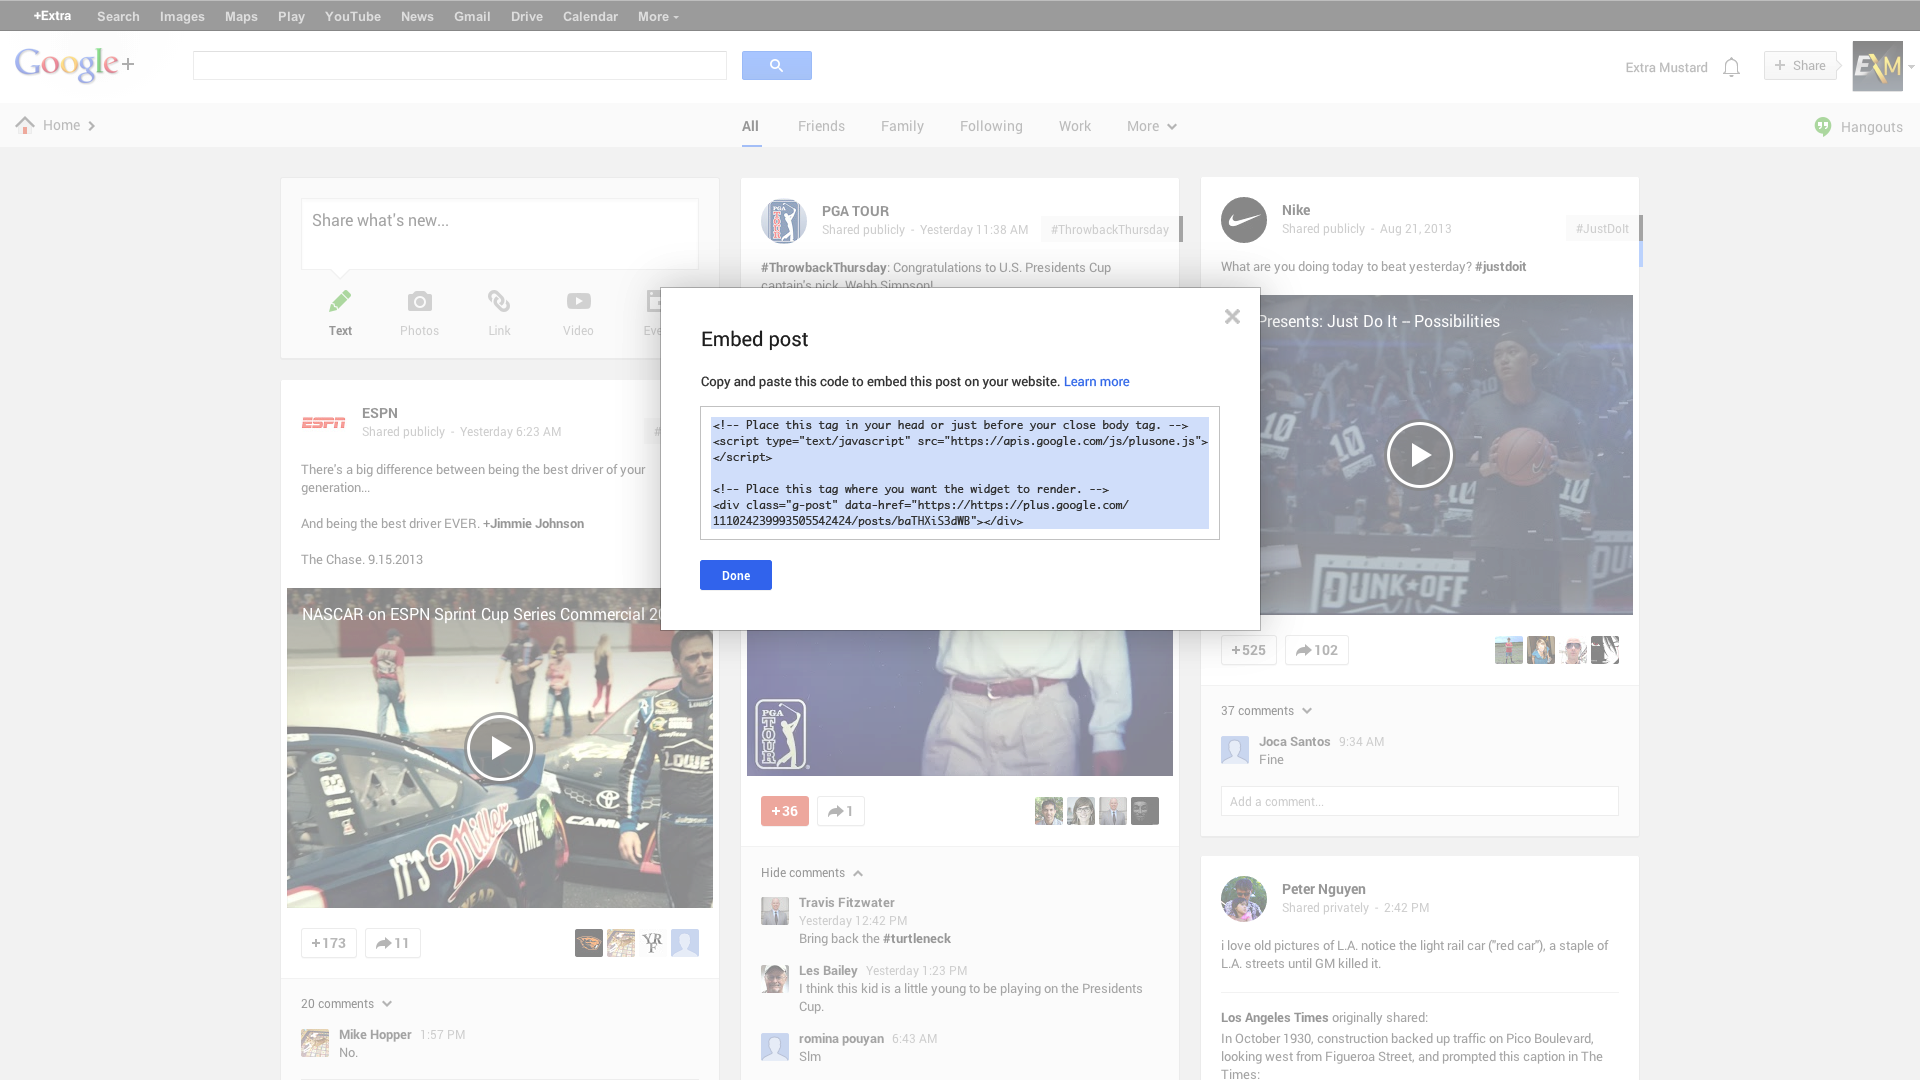This screenshot has width=1920, height=1080.
Task: Plus-one the PGA TOUR post
Action: [784, 811]
